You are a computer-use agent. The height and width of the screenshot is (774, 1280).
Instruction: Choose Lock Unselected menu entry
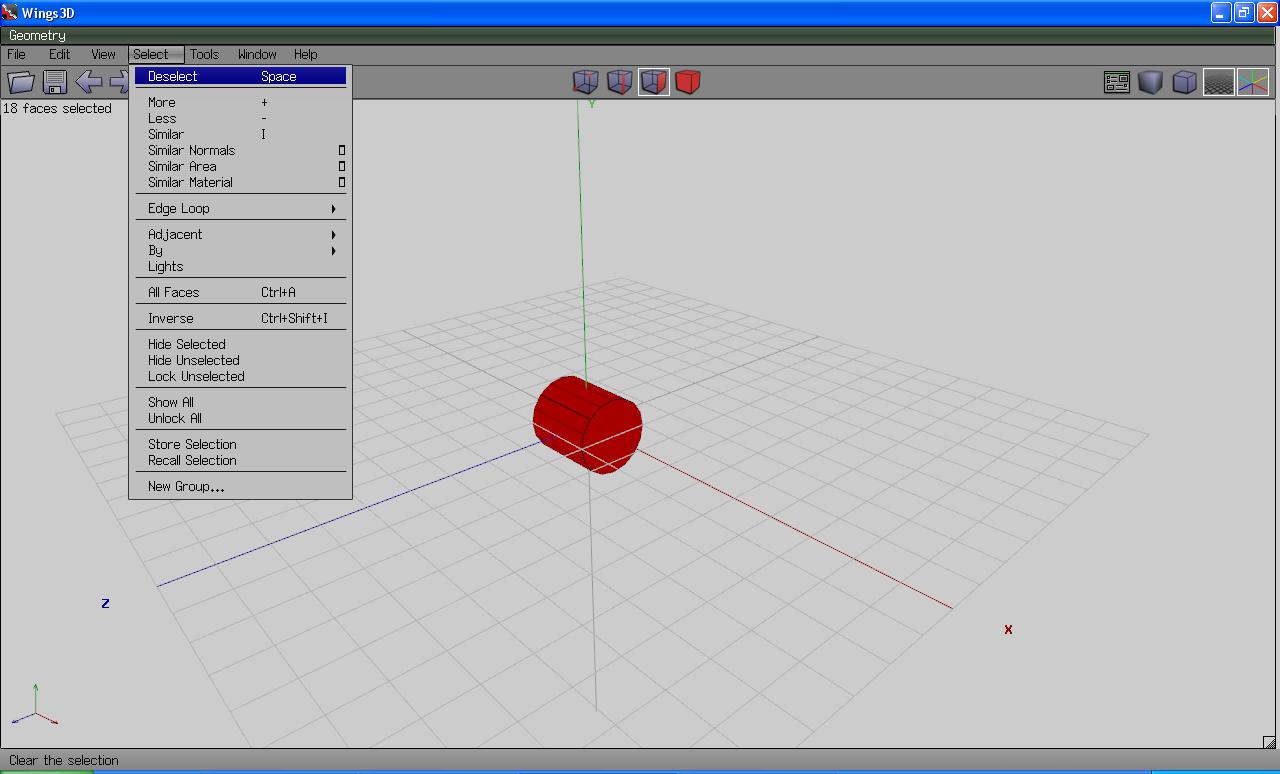pyautogui.click(x=240, y=377)
